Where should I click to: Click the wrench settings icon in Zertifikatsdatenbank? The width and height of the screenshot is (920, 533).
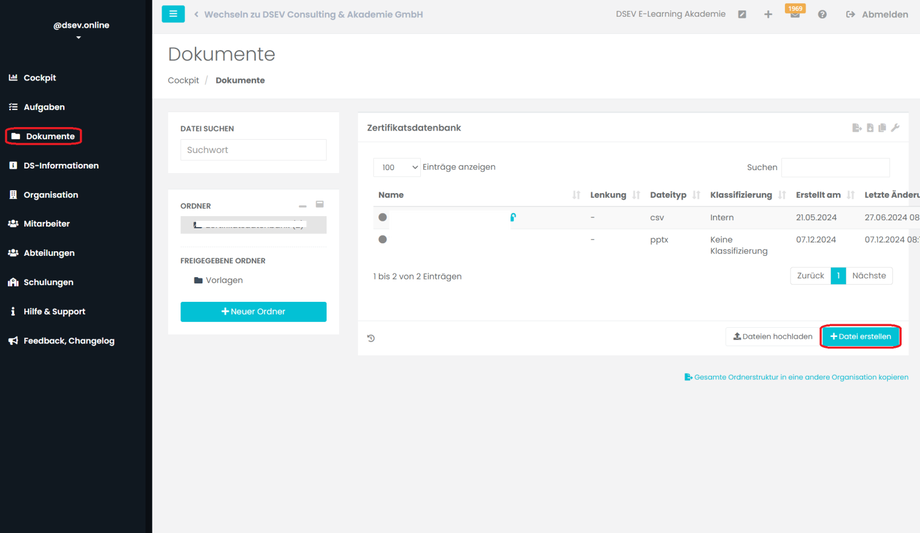895,128
